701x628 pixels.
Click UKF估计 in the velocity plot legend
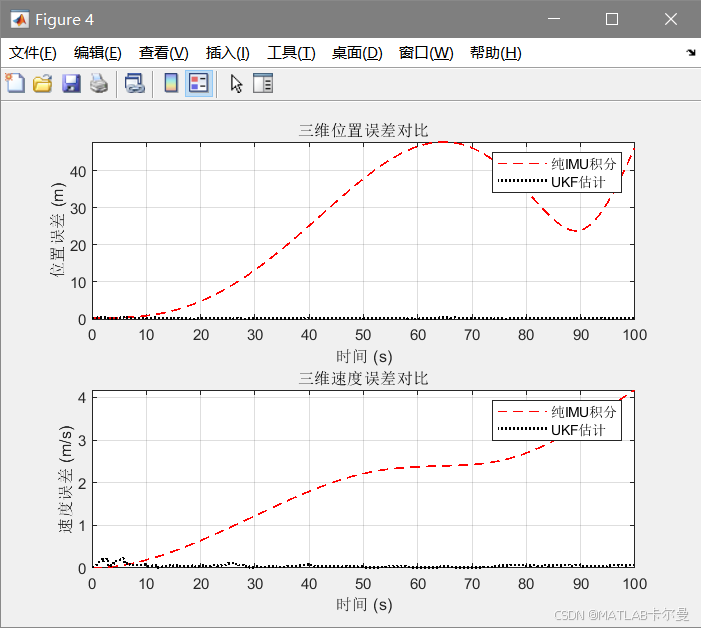point(578,430)
